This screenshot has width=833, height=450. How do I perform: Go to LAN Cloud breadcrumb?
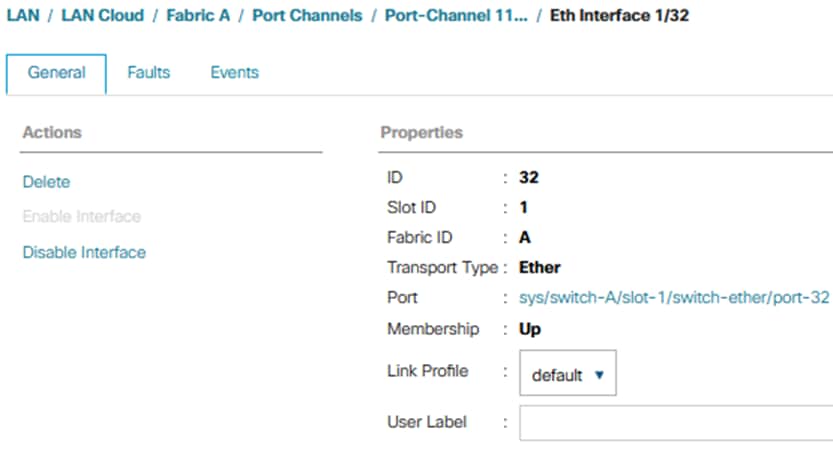(x=103, y=15)
